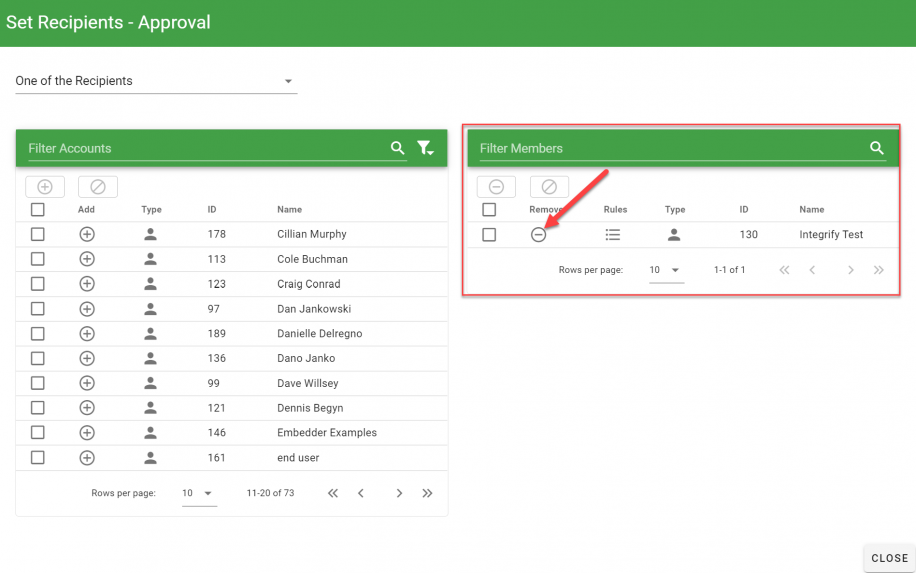The width and height of the screenshot is (916, 573).
Task: Click the add icon for Cillian Murphy
Action: (87, 234)
